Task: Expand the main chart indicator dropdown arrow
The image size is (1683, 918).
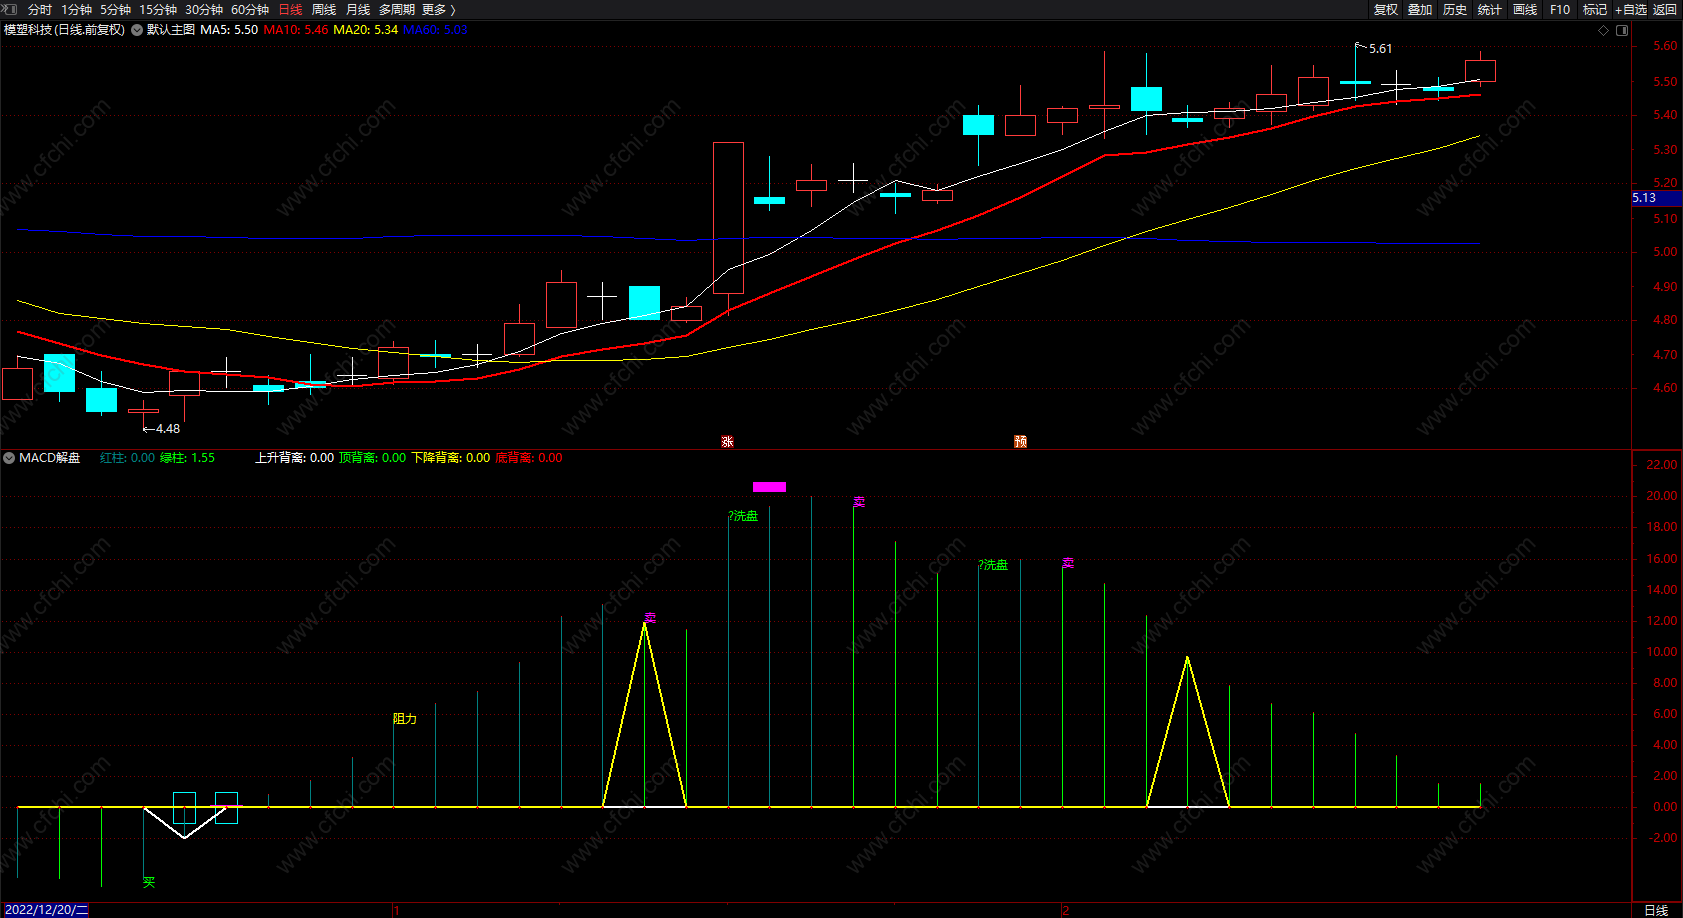Action: coord(137,30)
